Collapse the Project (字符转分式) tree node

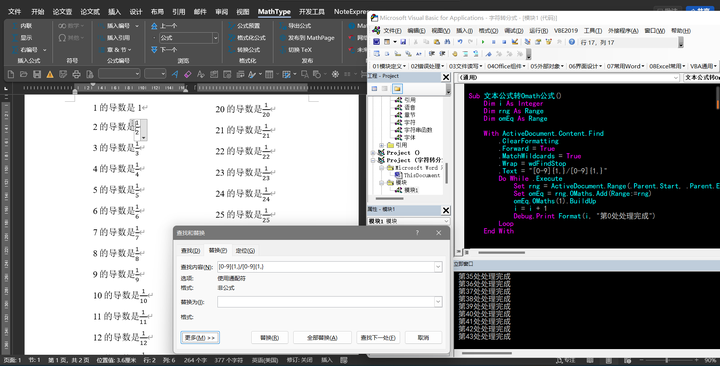pyautogui.click(x=373, y=160)
